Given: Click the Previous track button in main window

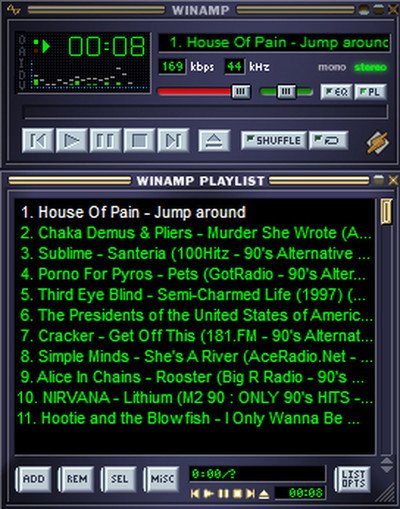Looking at the screenshot, I should coord(38,141).
